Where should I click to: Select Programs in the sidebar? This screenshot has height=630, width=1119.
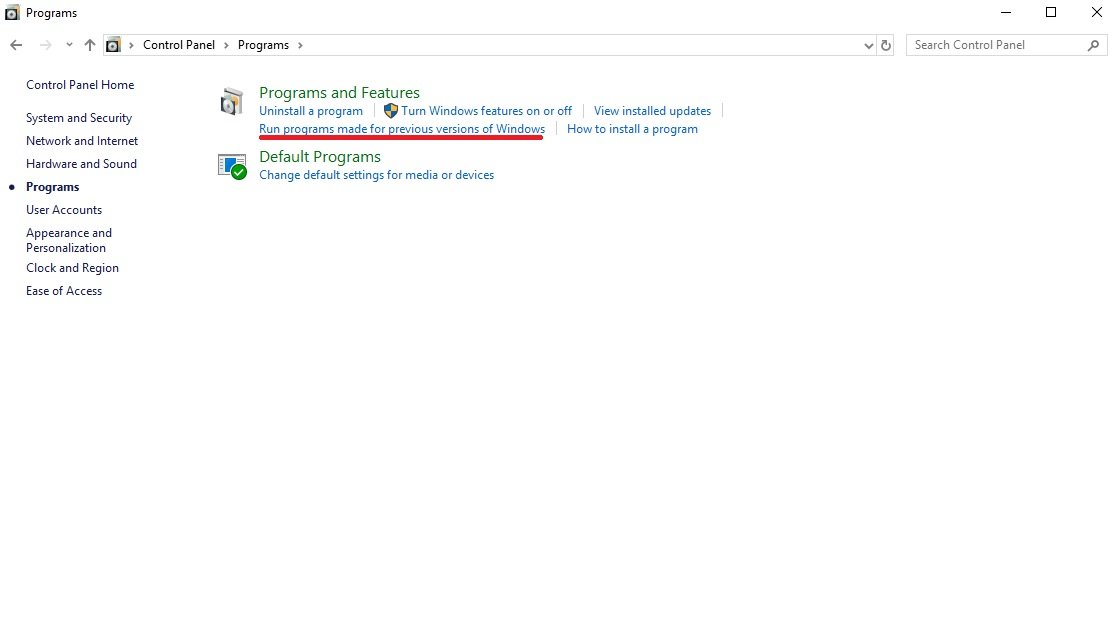point(53,187)
